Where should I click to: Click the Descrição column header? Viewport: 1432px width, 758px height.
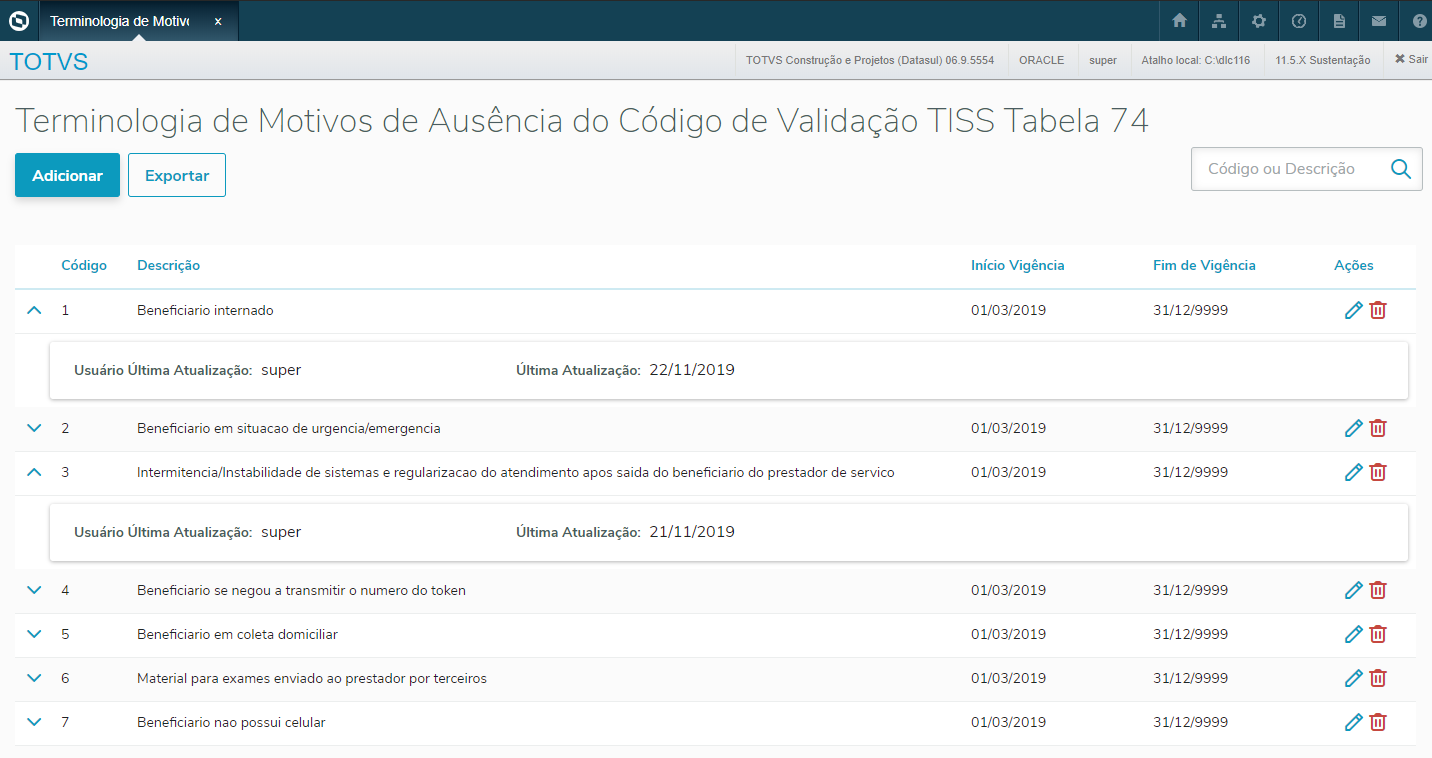(168, 265)
